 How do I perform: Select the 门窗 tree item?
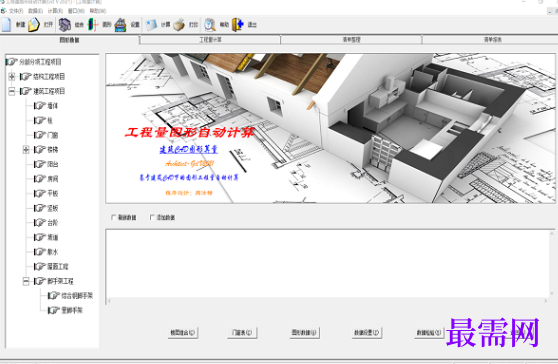[52, 135]
